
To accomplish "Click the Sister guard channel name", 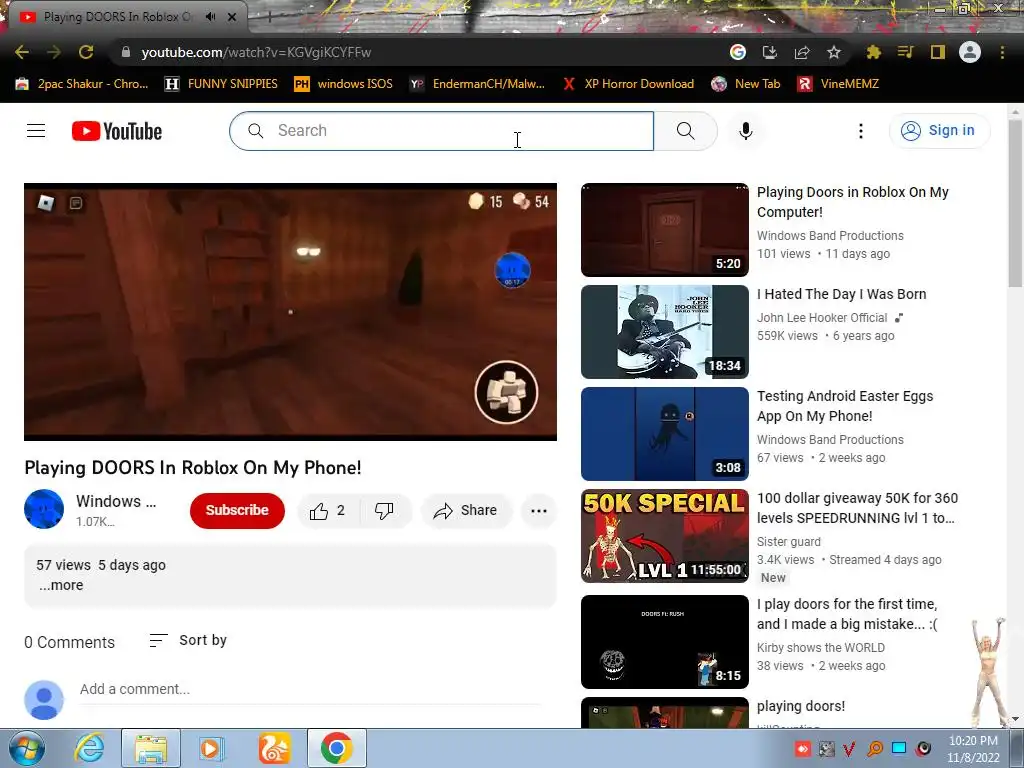I will click(789, 541).
